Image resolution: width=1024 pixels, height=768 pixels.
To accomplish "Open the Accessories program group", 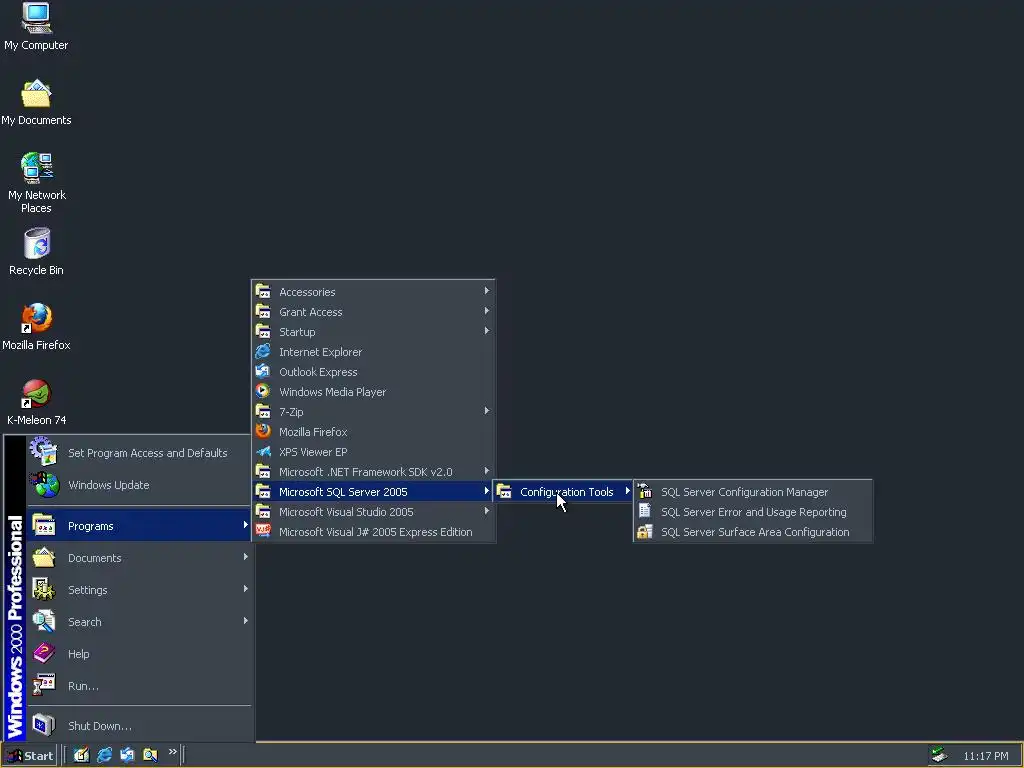I will coord(373,292).
